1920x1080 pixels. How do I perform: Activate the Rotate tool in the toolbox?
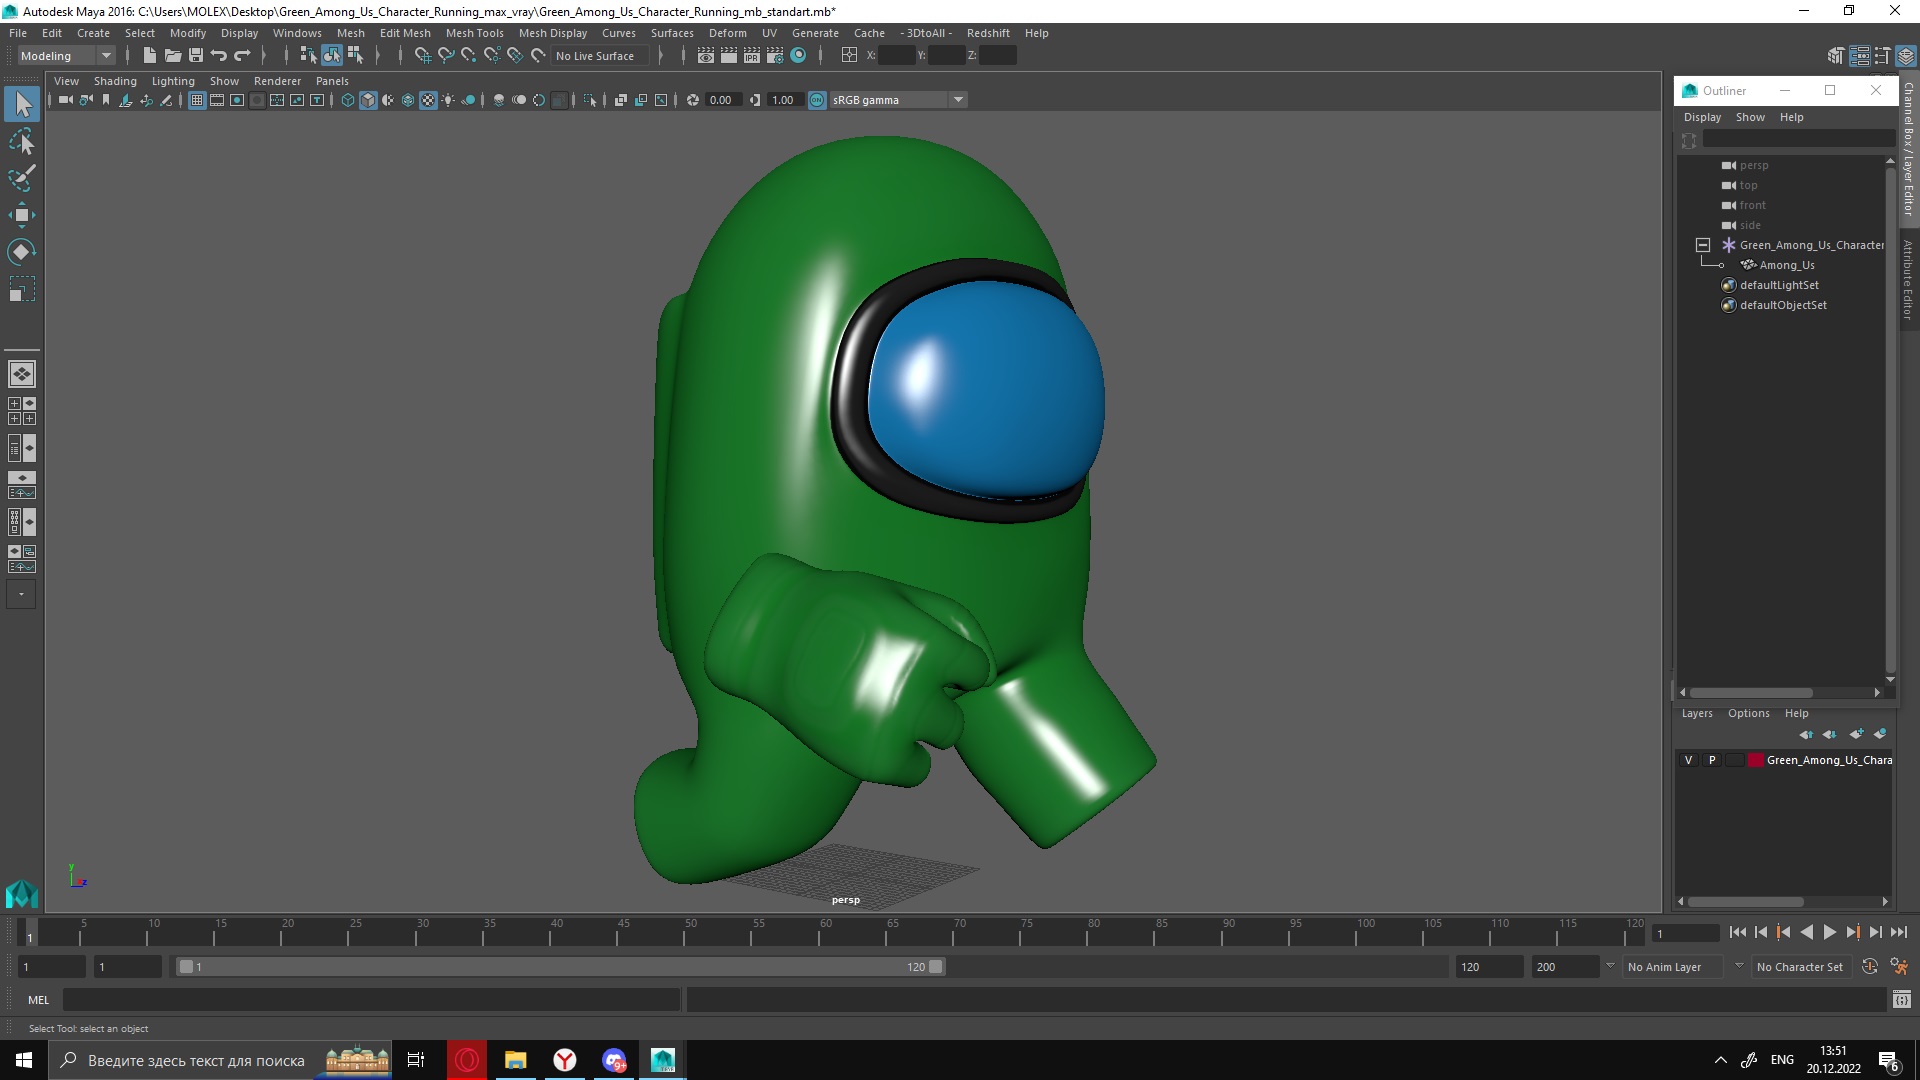coord(22,252)
